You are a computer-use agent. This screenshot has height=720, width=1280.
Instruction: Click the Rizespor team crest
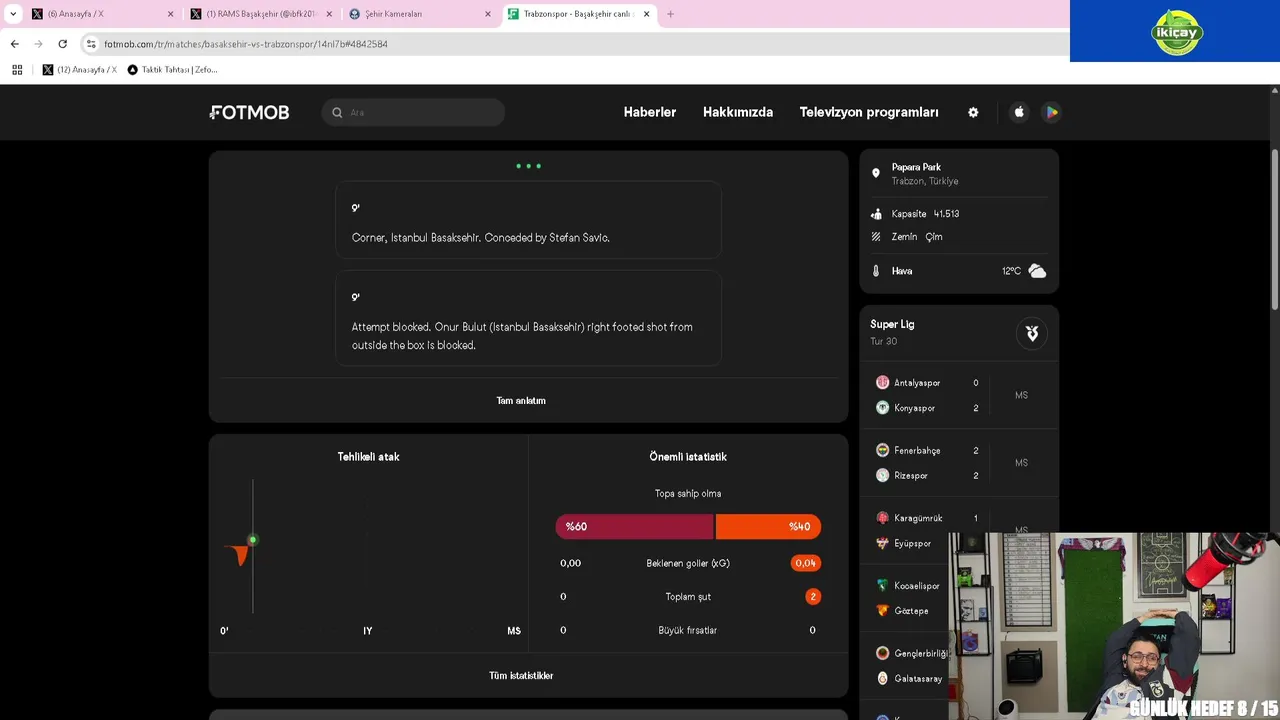pos(882,476)
